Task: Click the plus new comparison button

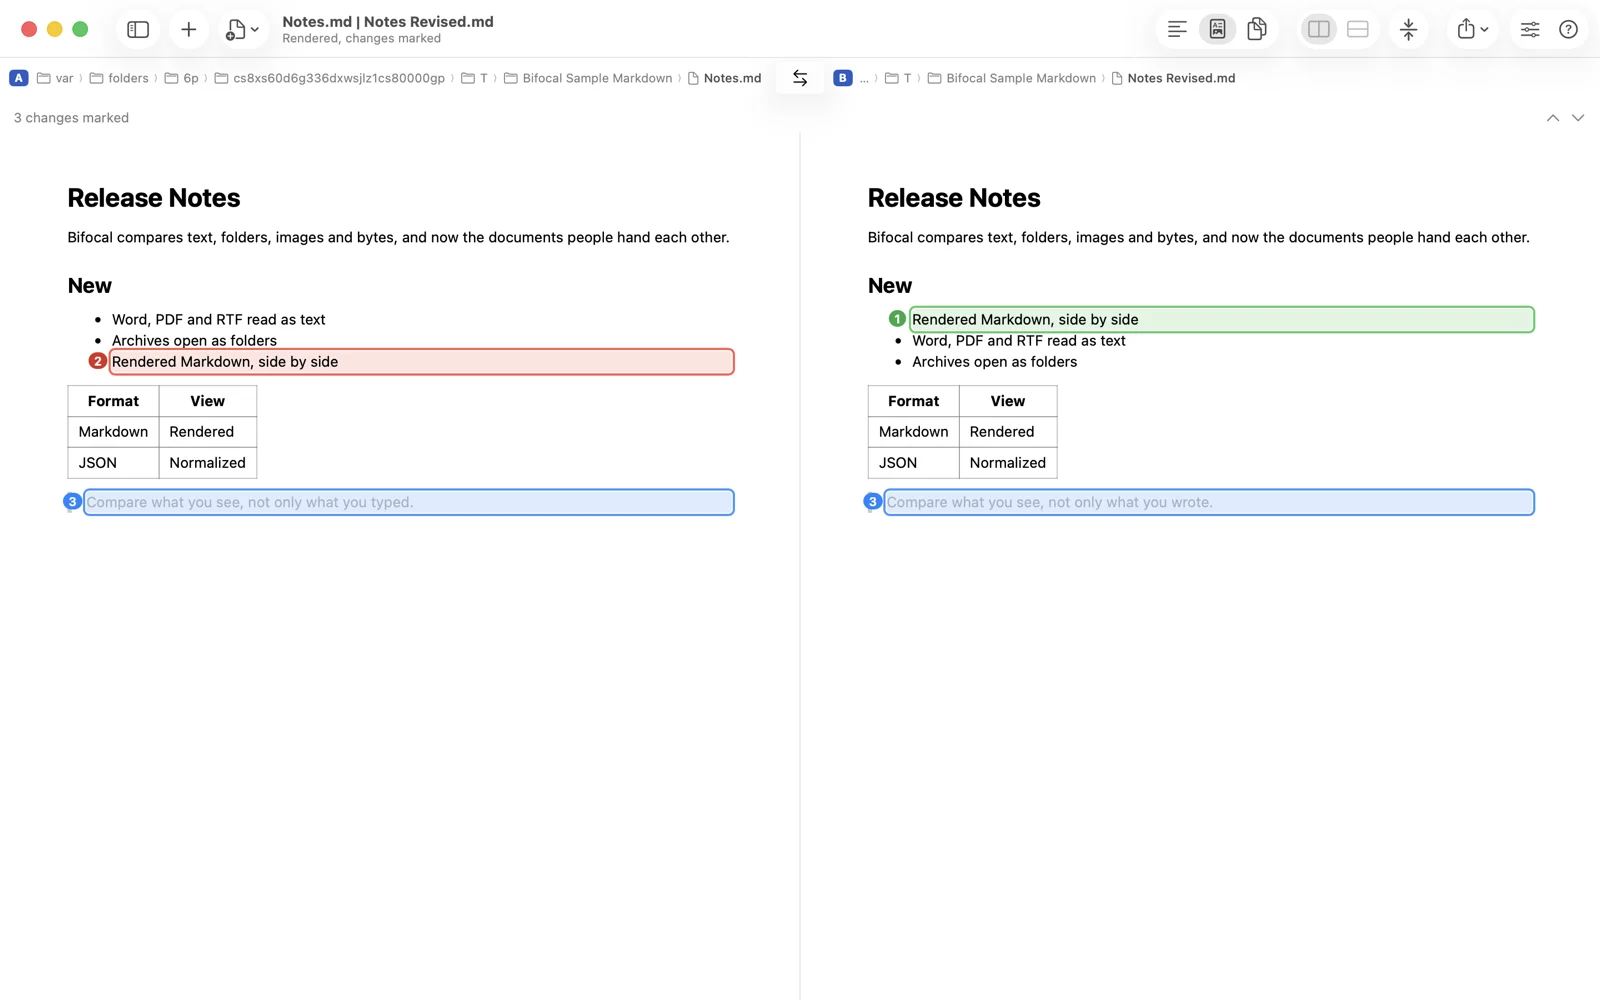Action: point(188,29)
